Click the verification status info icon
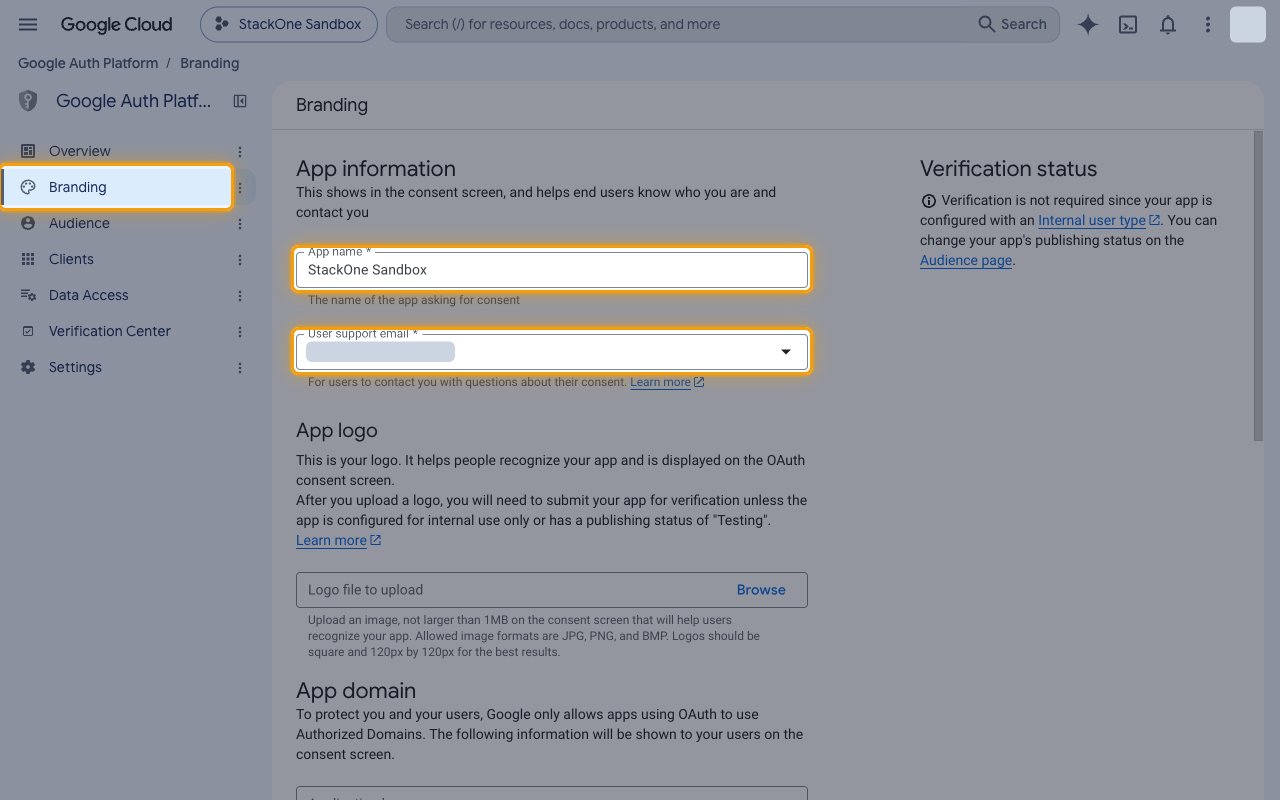1280x800 pixels. click(x=928, y=200)
